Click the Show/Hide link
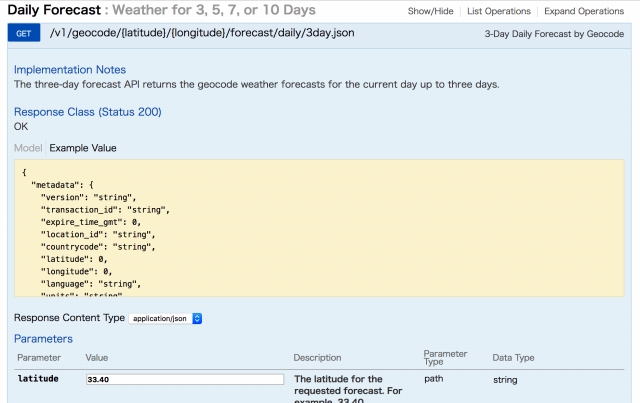640x403 pixels. click(433, 11)
